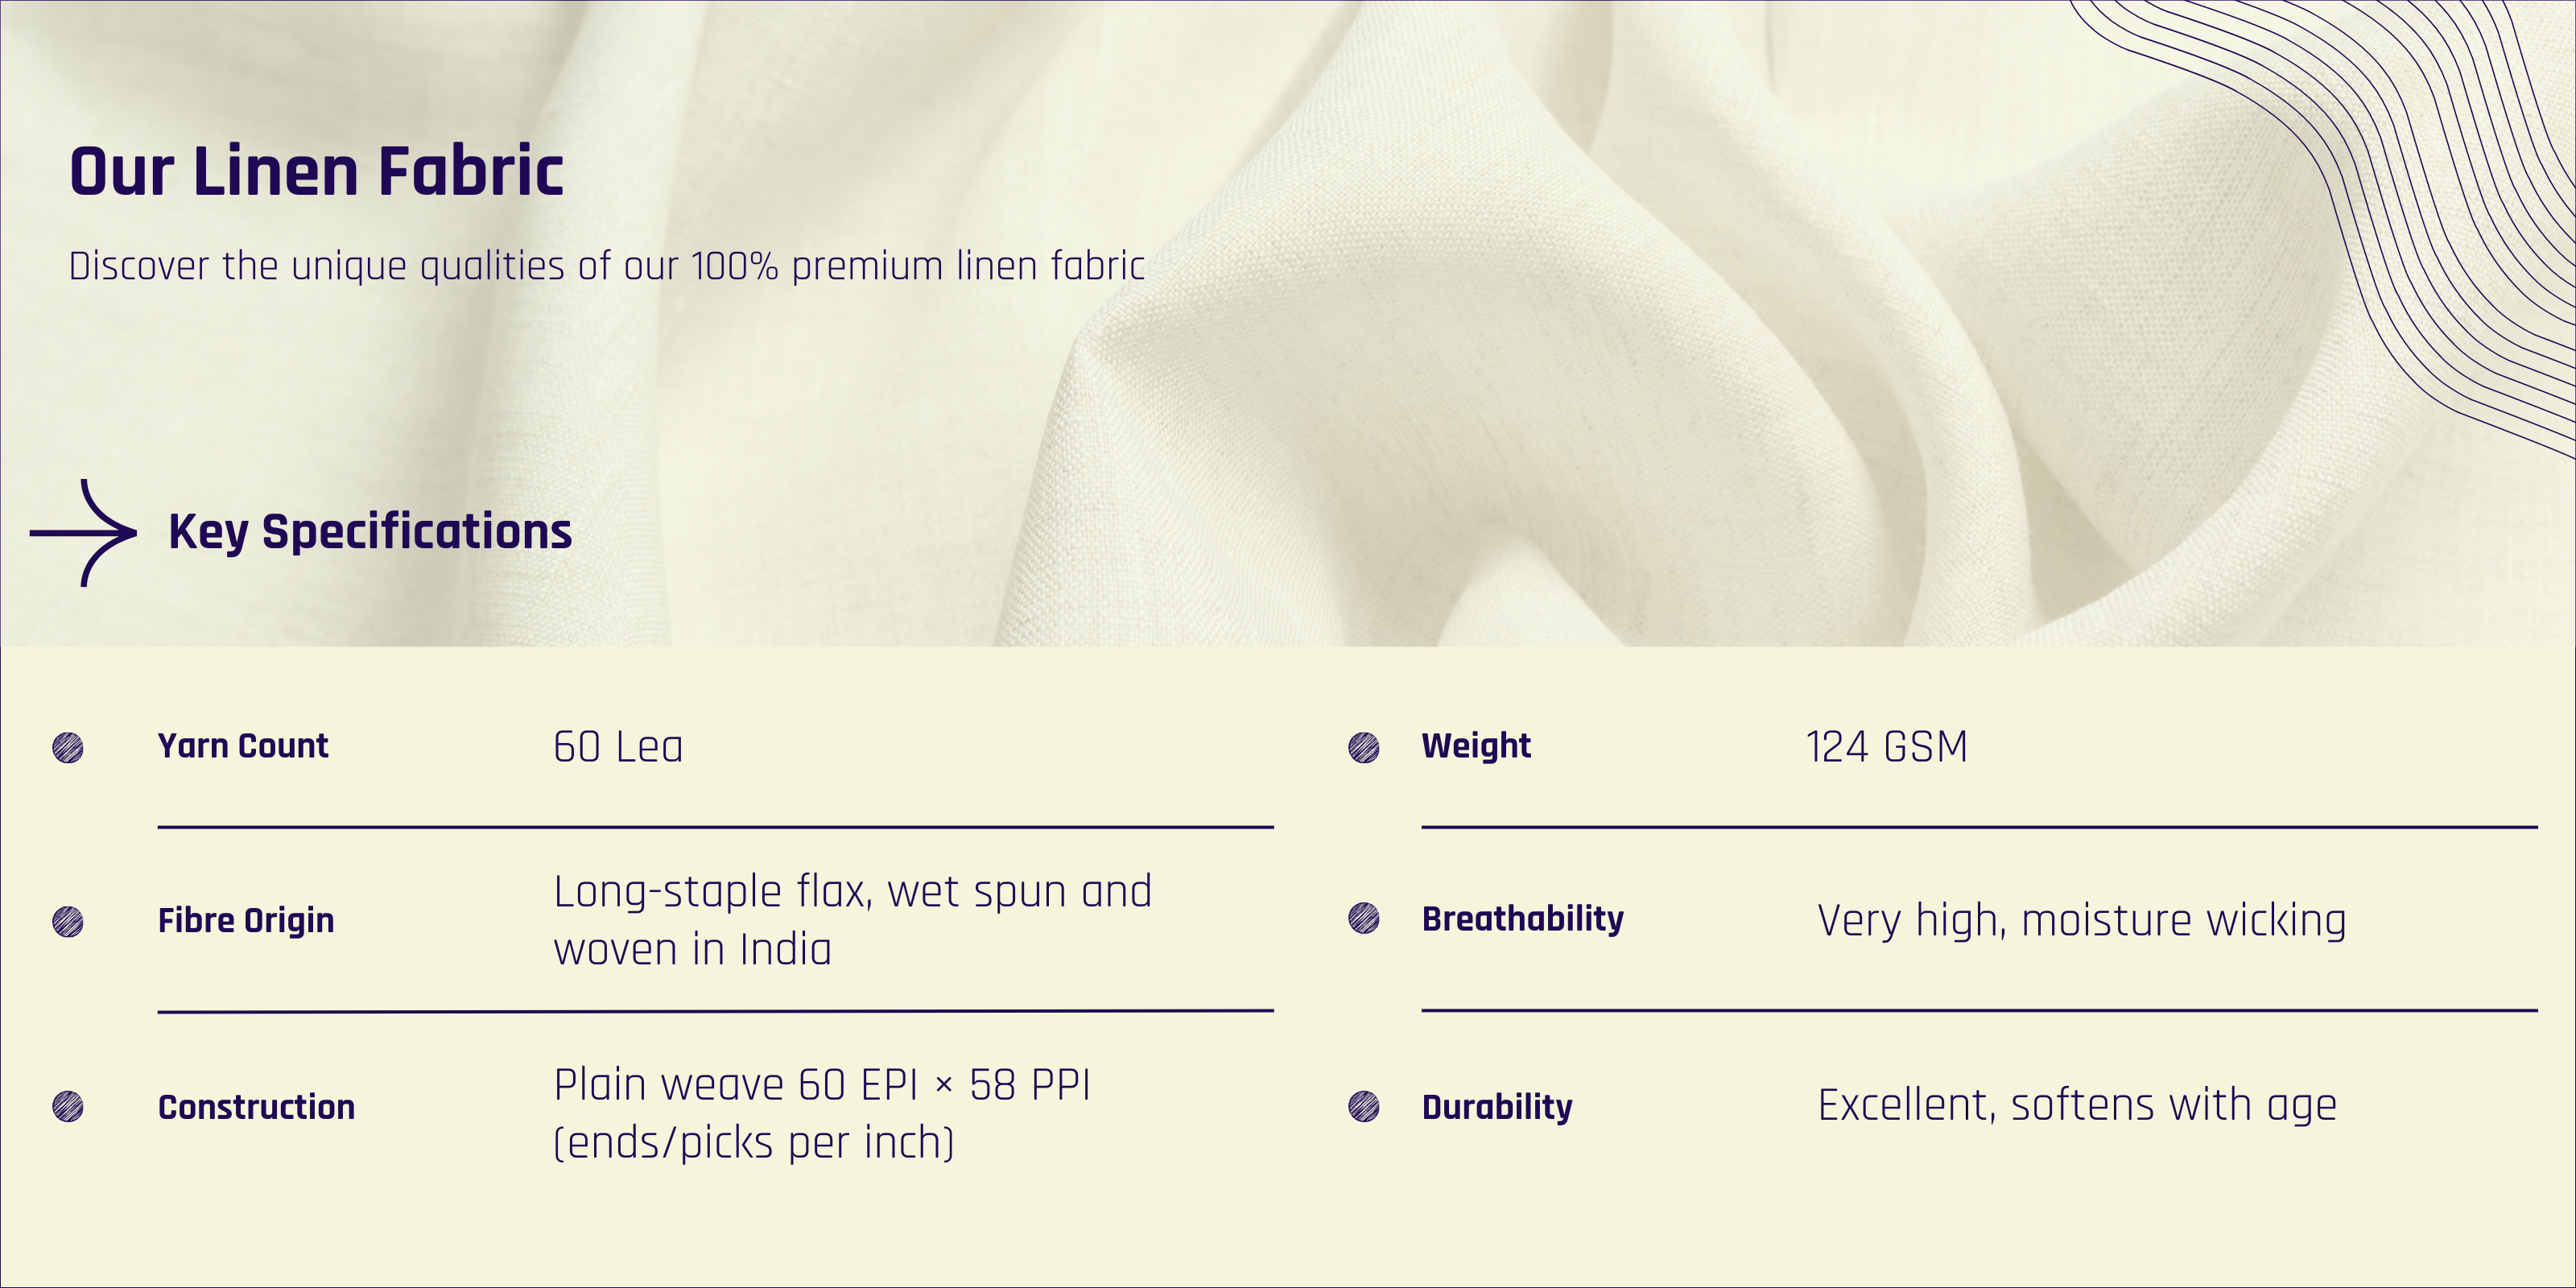Select the Yarn Count label
The image size is (2576, 1288).
[243, 746]
